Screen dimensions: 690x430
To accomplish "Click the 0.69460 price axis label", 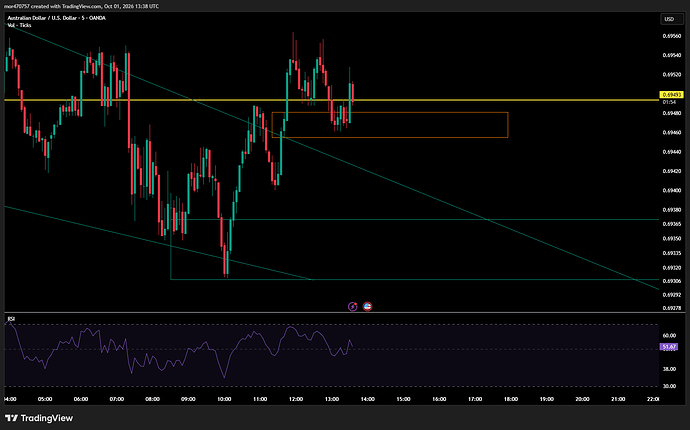I will (x=672, y=132).
